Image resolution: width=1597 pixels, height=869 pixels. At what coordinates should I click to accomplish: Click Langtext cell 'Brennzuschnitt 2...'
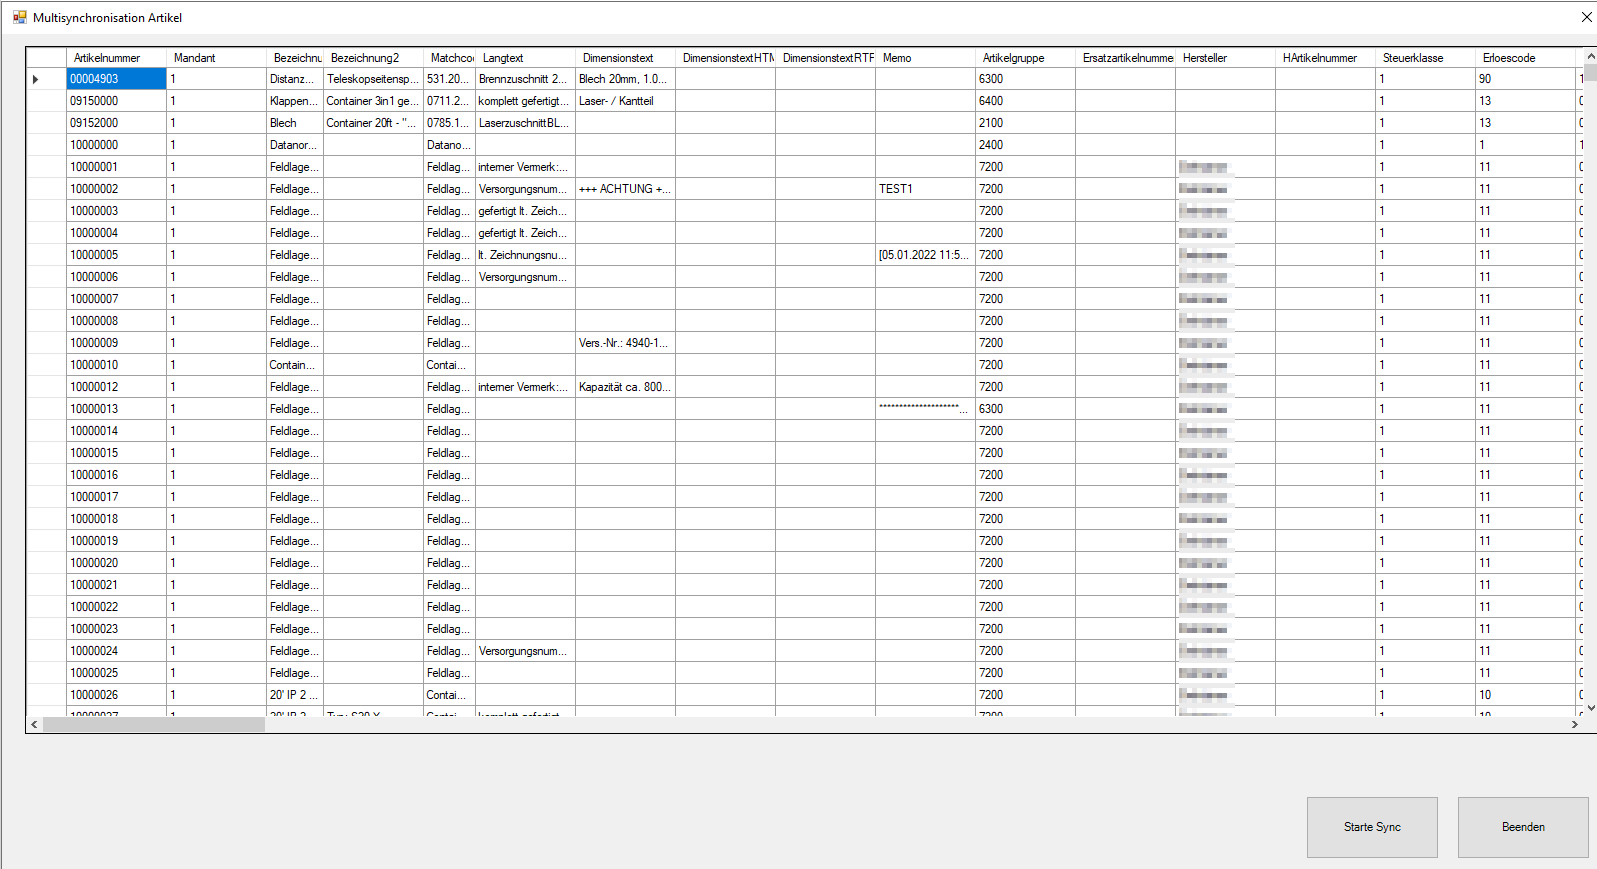[525, 79]
